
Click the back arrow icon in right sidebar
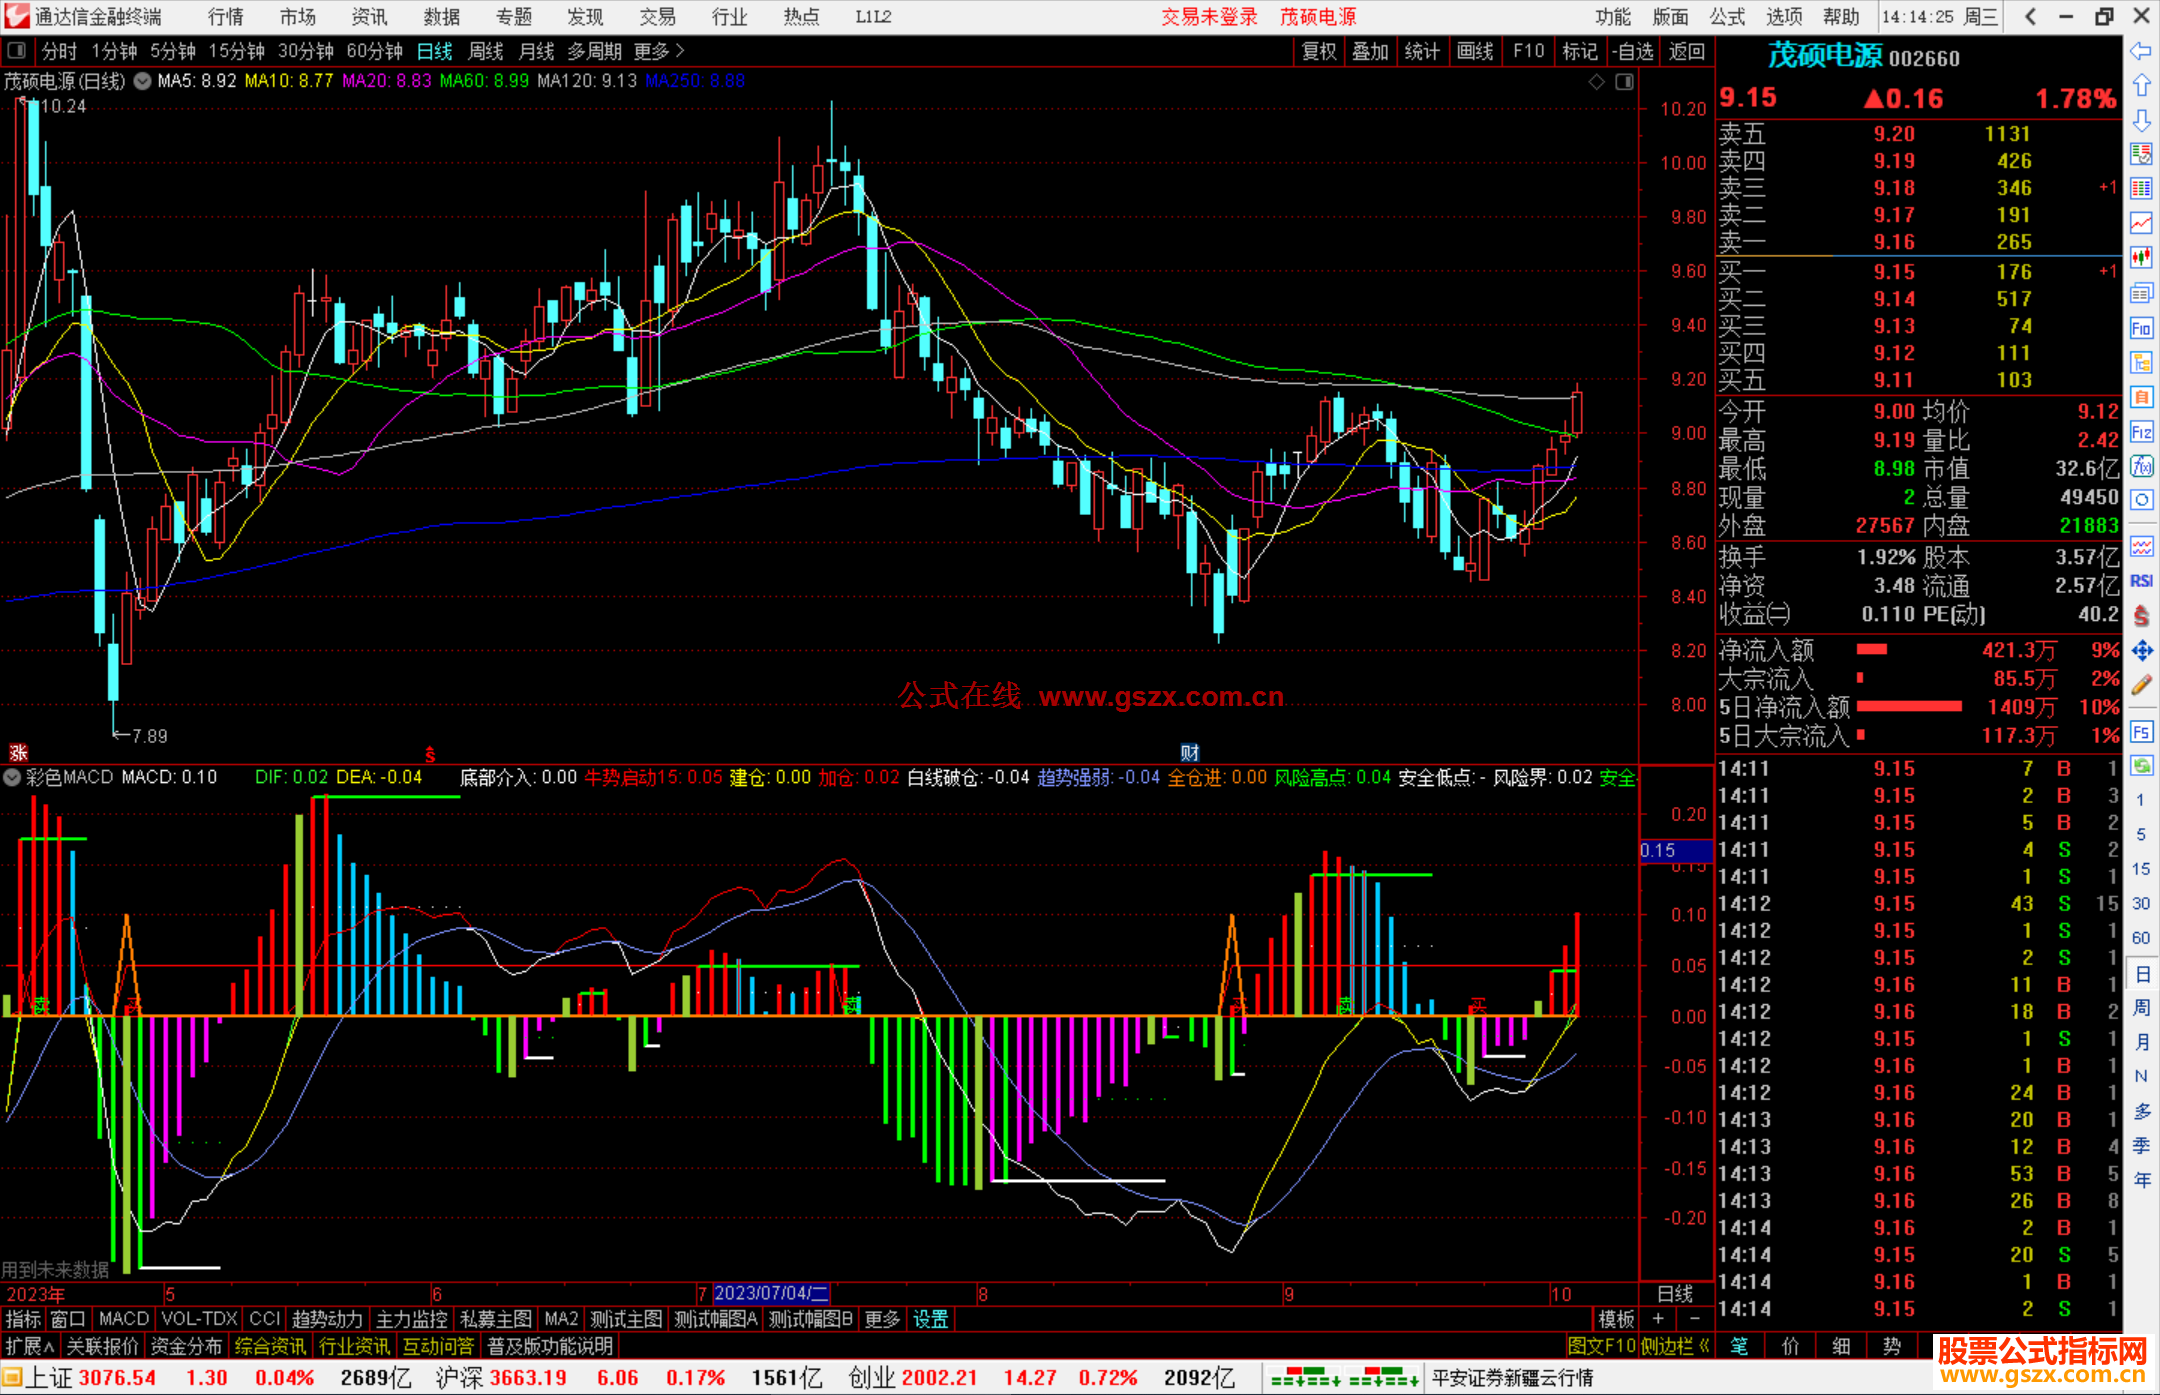[2141, 51]
